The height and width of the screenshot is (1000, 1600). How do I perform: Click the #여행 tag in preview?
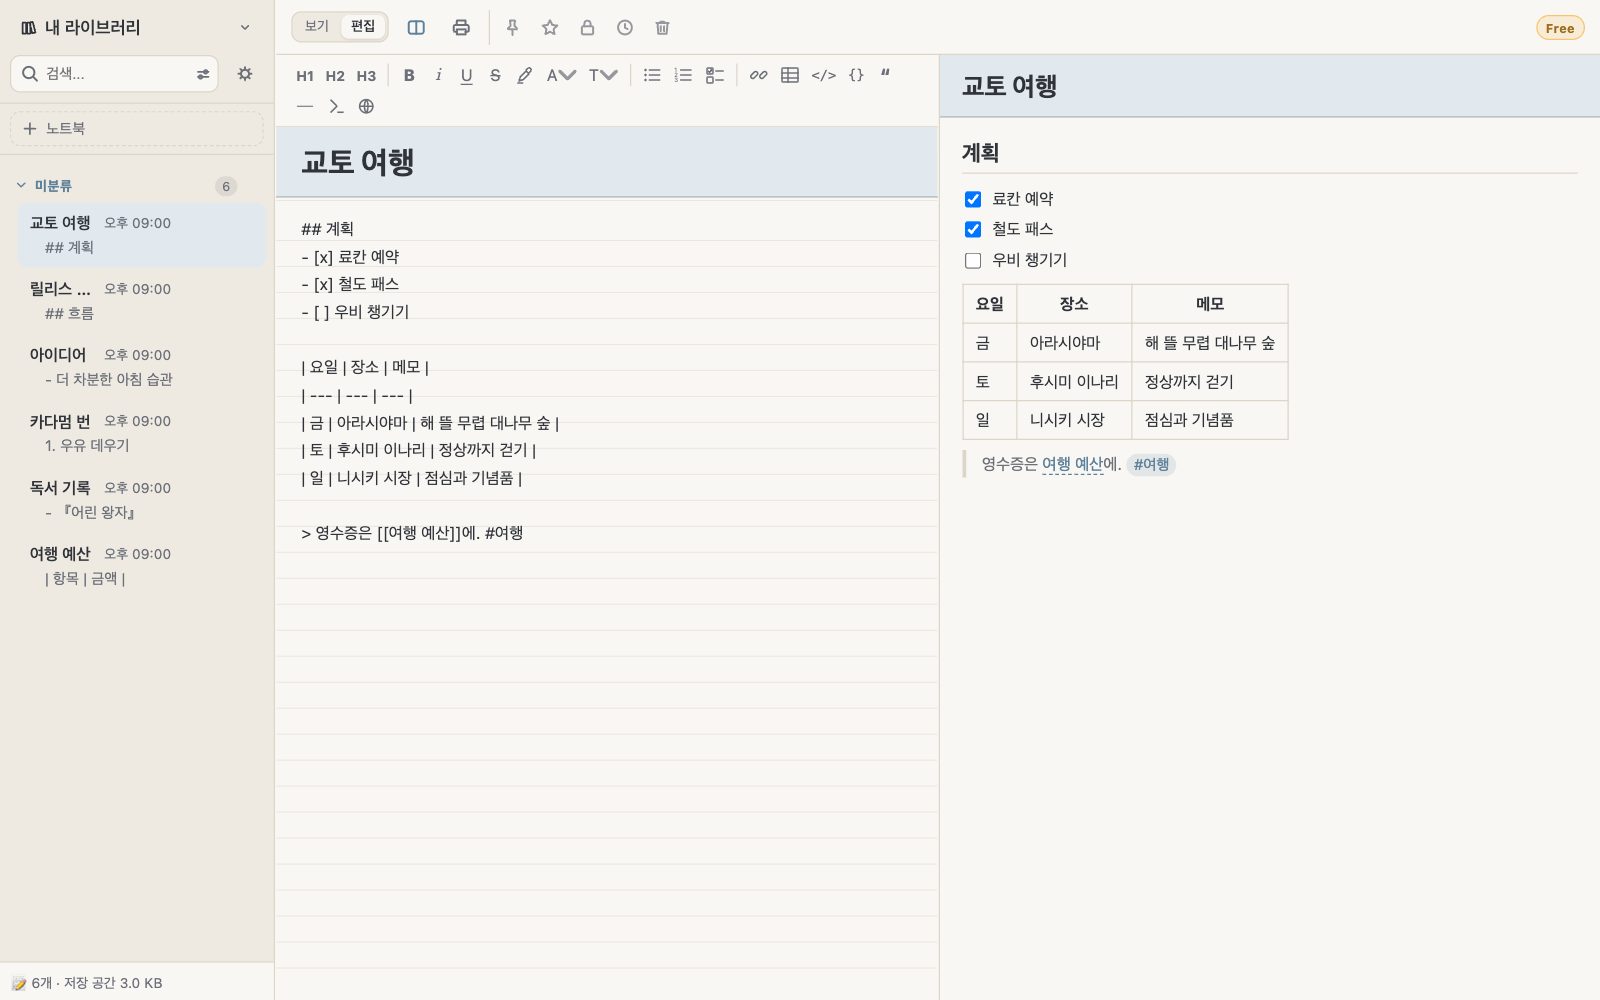coord(1151,464)
